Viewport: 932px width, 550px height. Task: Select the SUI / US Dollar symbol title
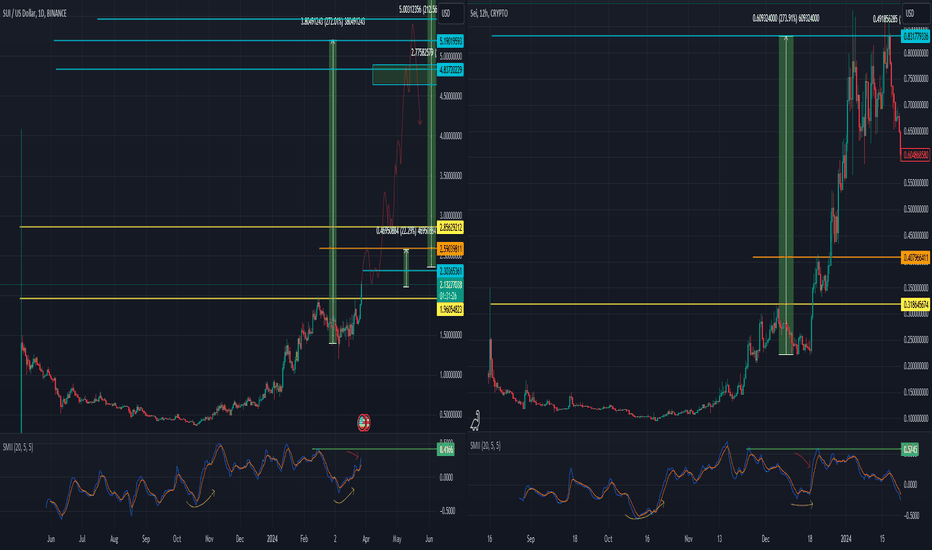coord(34,13)
